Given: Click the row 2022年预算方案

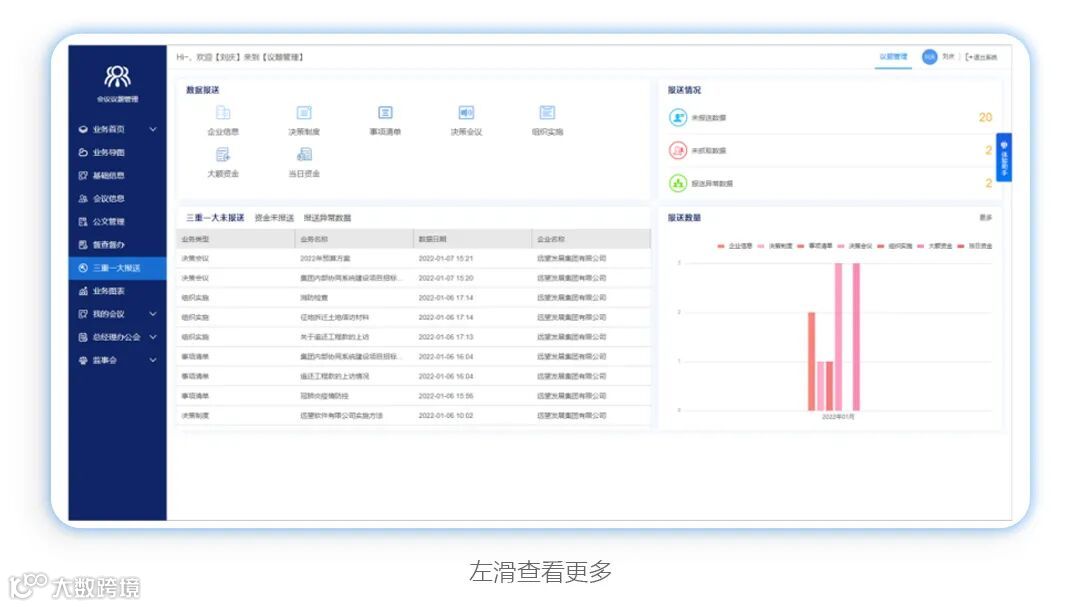Looking at the screenshot, I should point(413,258).
